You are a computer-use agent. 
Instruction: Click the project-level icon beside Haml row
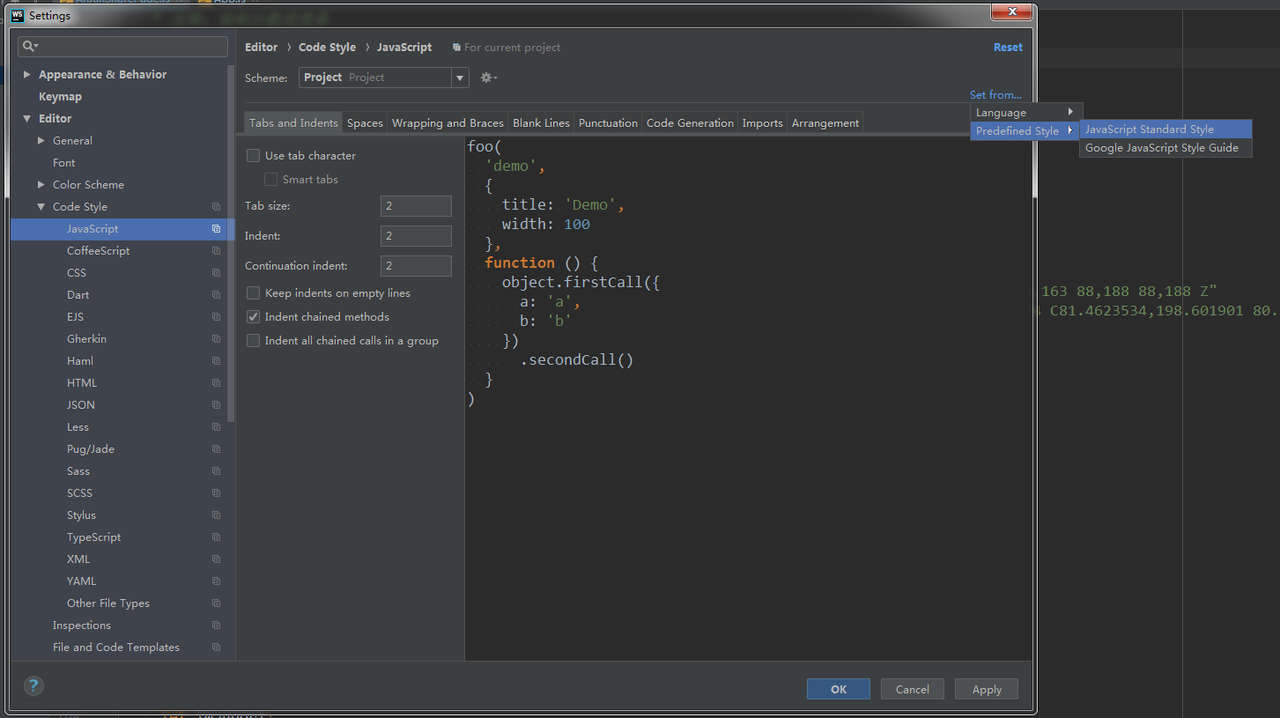coord(216,361)
